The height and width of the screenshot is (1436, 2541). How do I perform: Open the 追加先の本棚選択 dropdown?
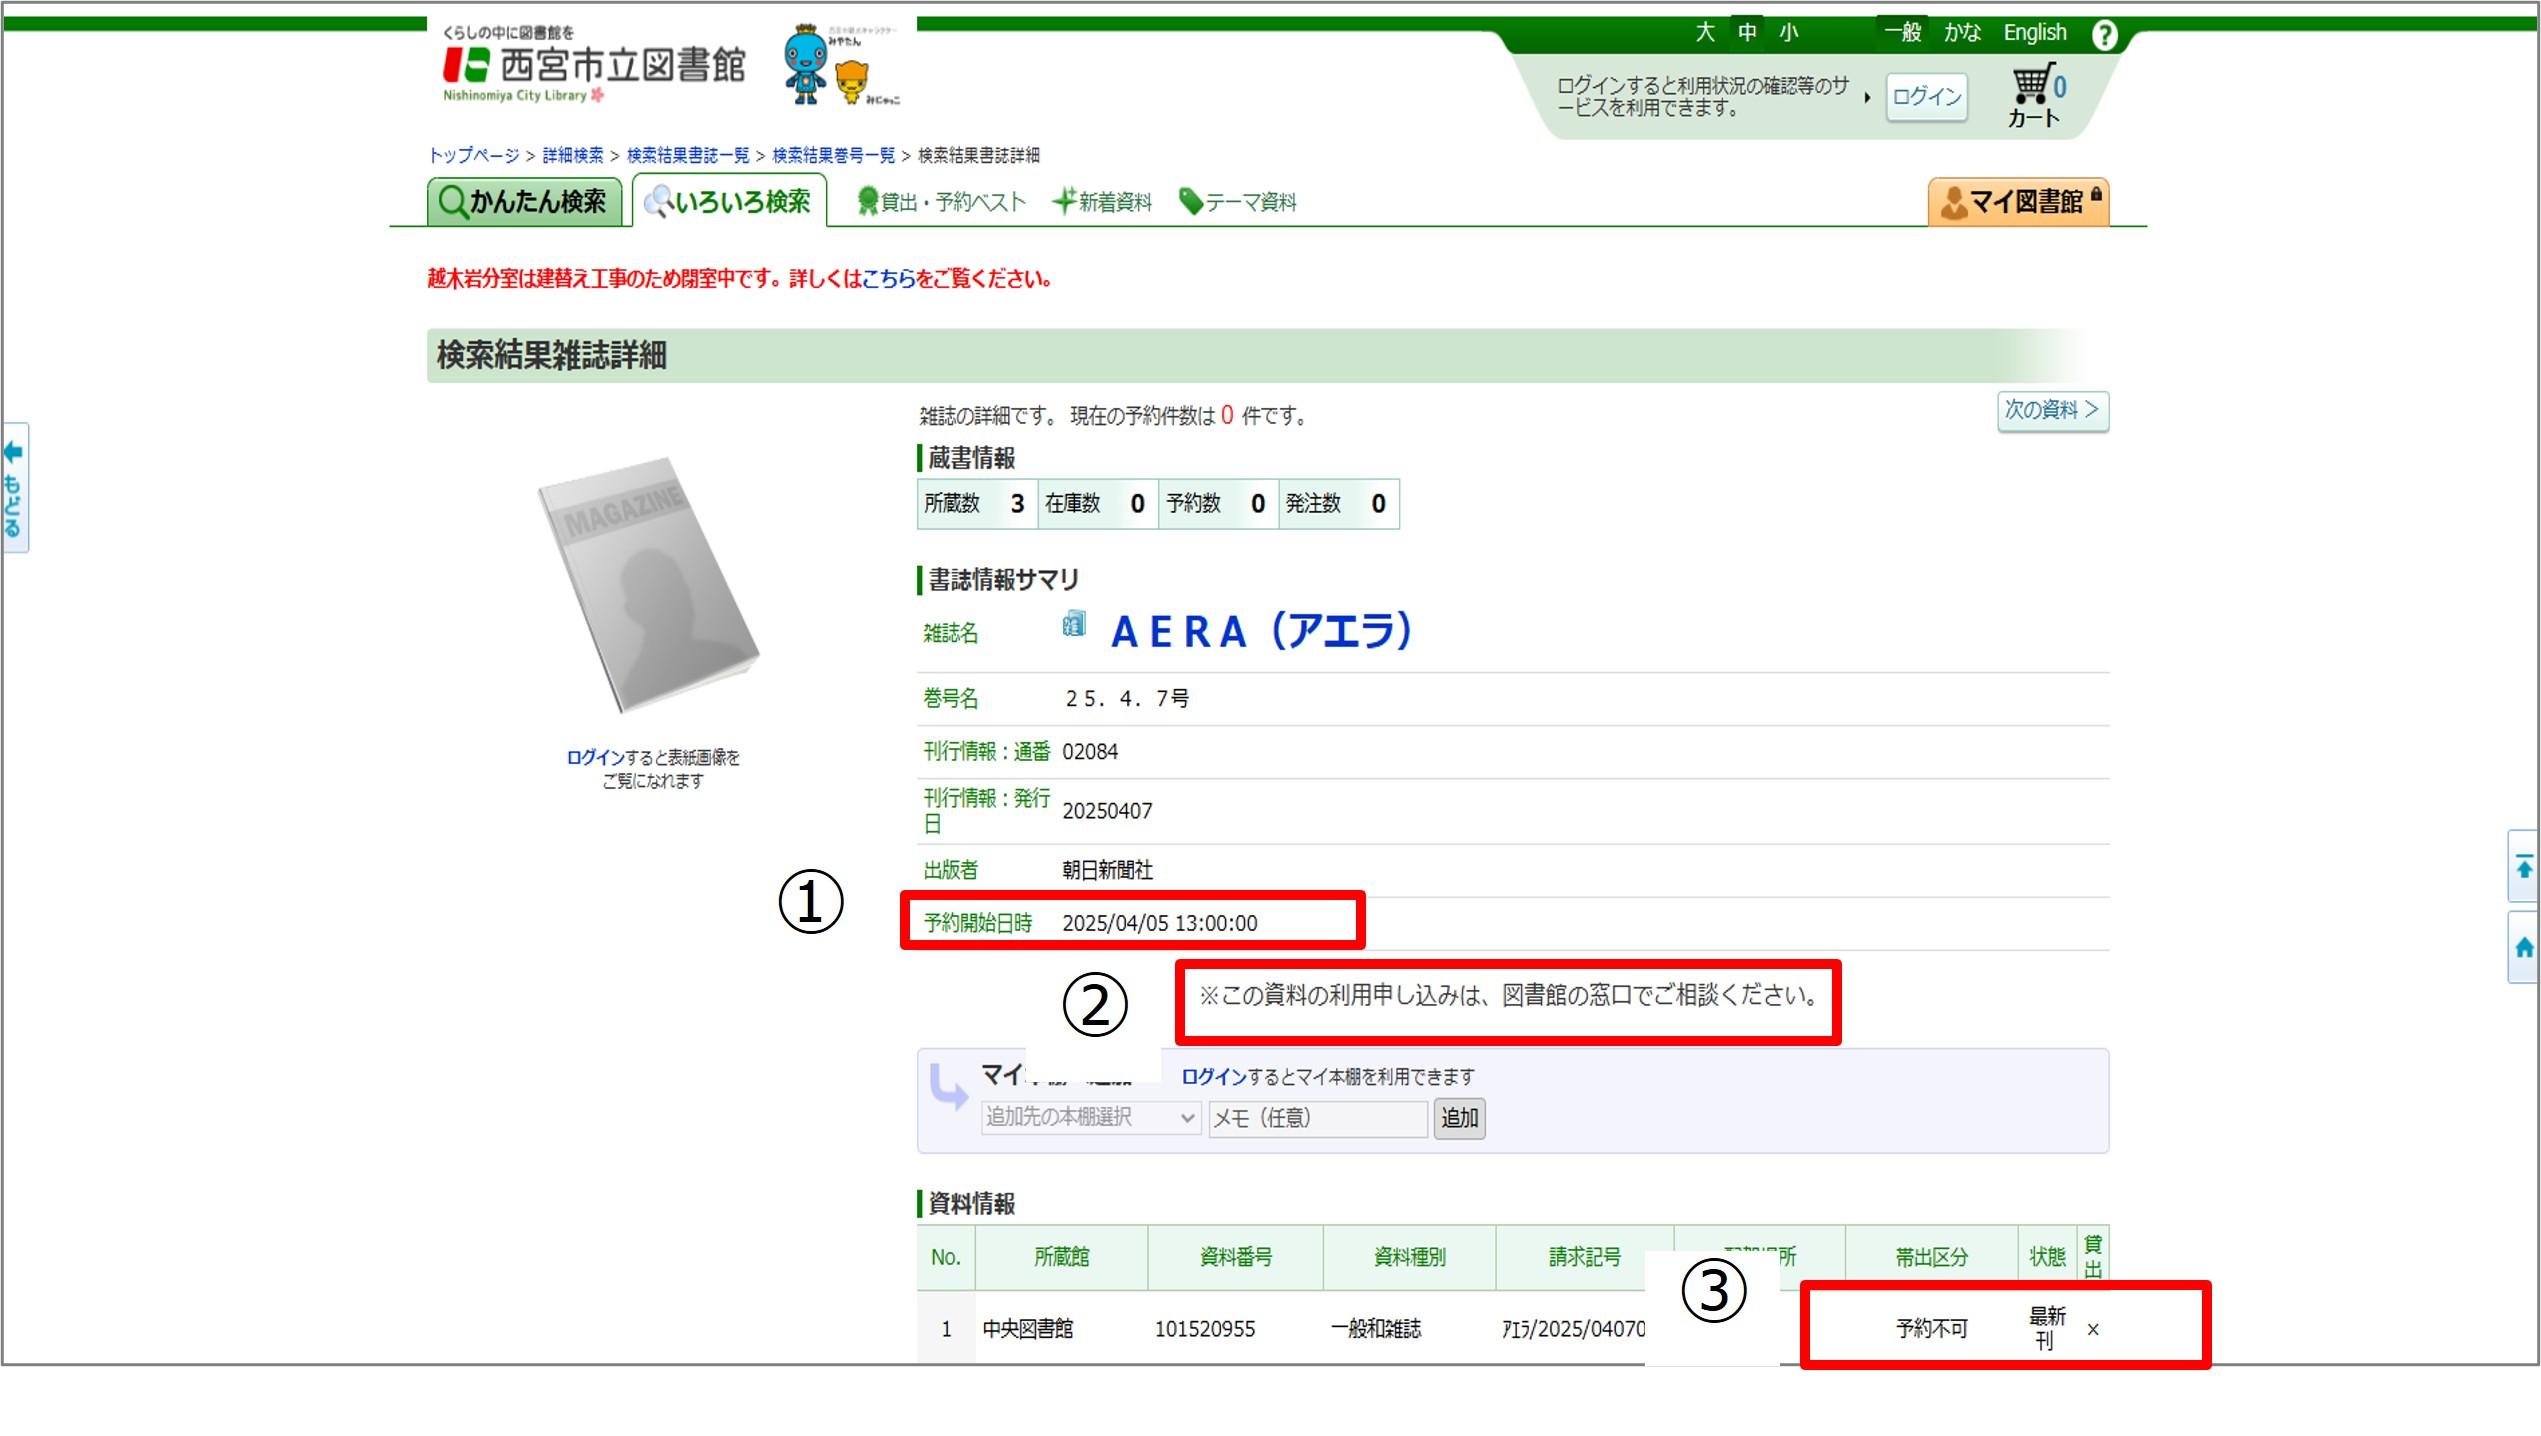click(x=1090, y=1117)
